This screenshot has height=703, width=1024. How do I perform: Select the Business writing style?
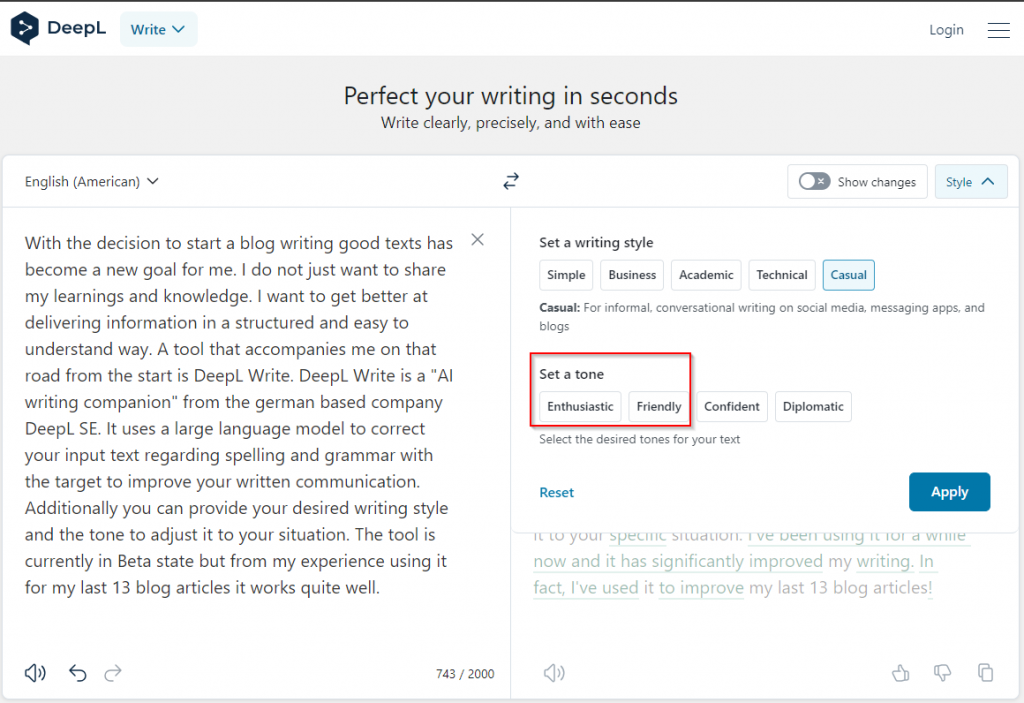pyautogui.click(x=632, y=275)
